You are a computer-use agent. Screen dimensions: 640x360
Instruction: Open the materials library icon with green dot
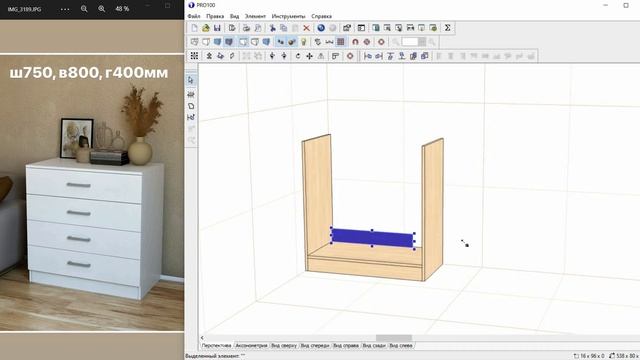[433, 28]
